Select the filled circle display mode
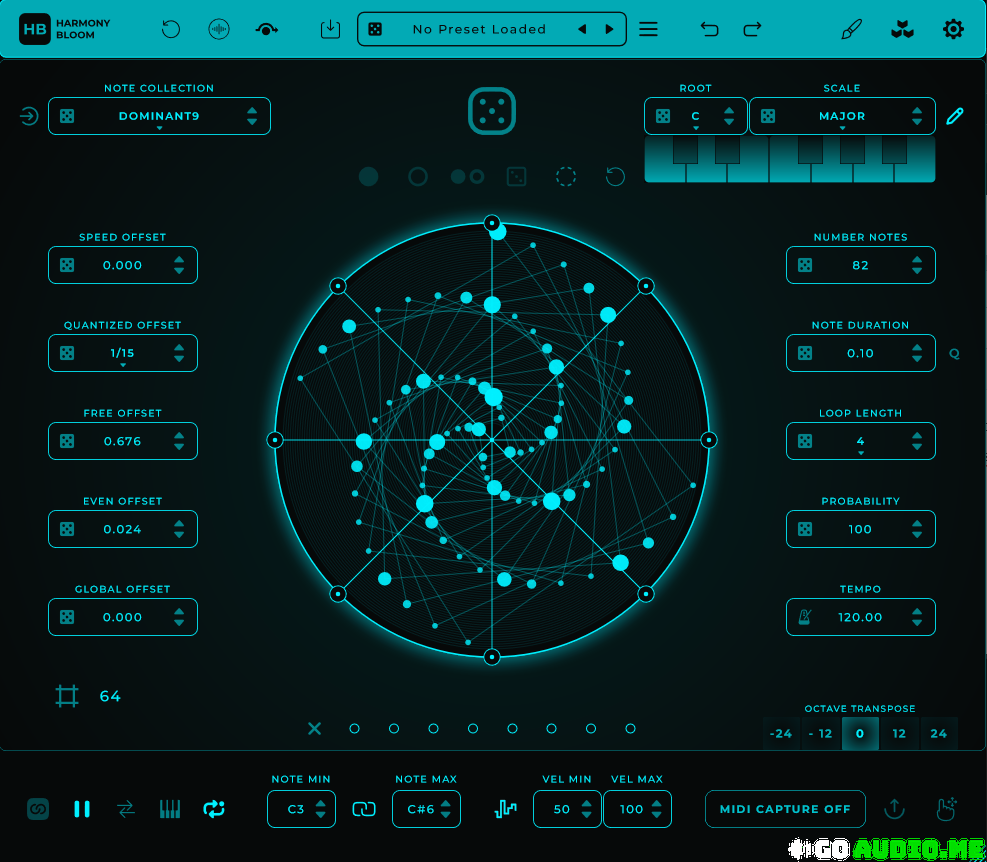The height and width of the screenshot is (862, 987). pos(368,177)
